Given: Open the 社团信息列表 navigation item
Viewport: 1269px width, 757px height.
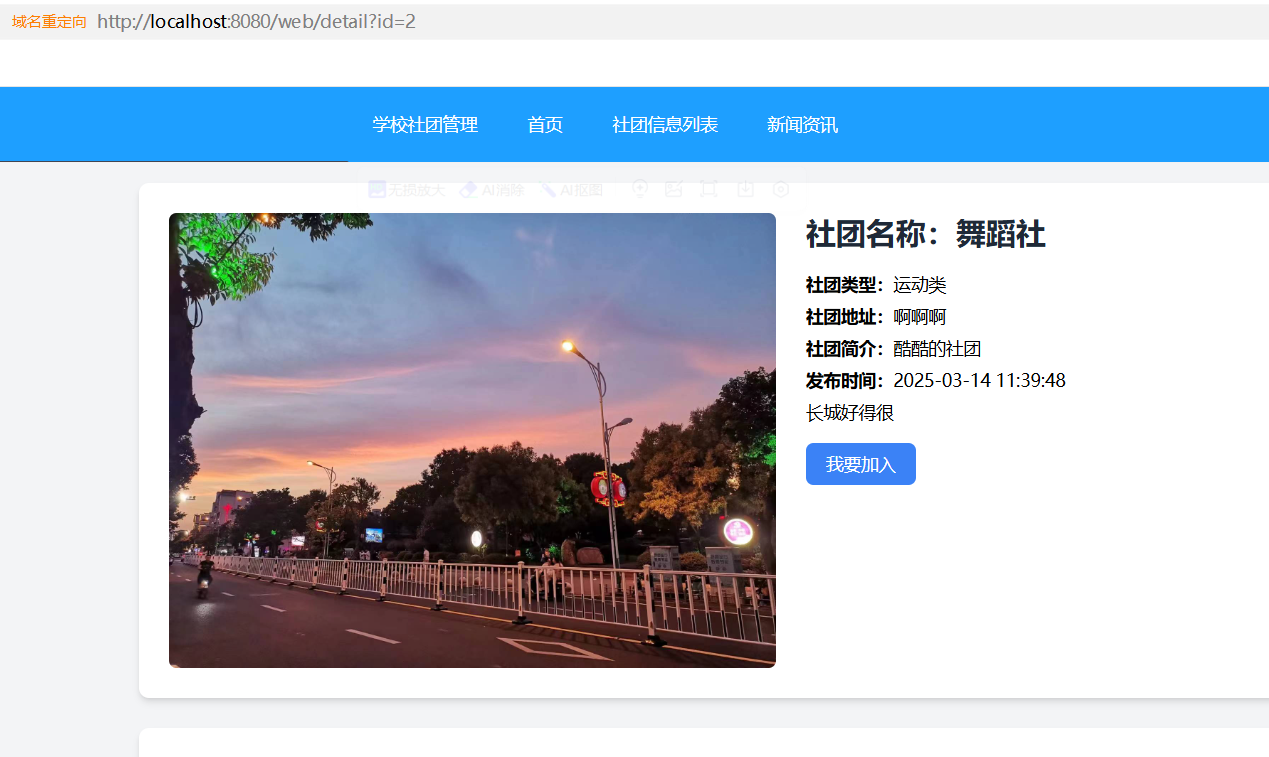Looking at the screenshot, I should coord(665,125).
